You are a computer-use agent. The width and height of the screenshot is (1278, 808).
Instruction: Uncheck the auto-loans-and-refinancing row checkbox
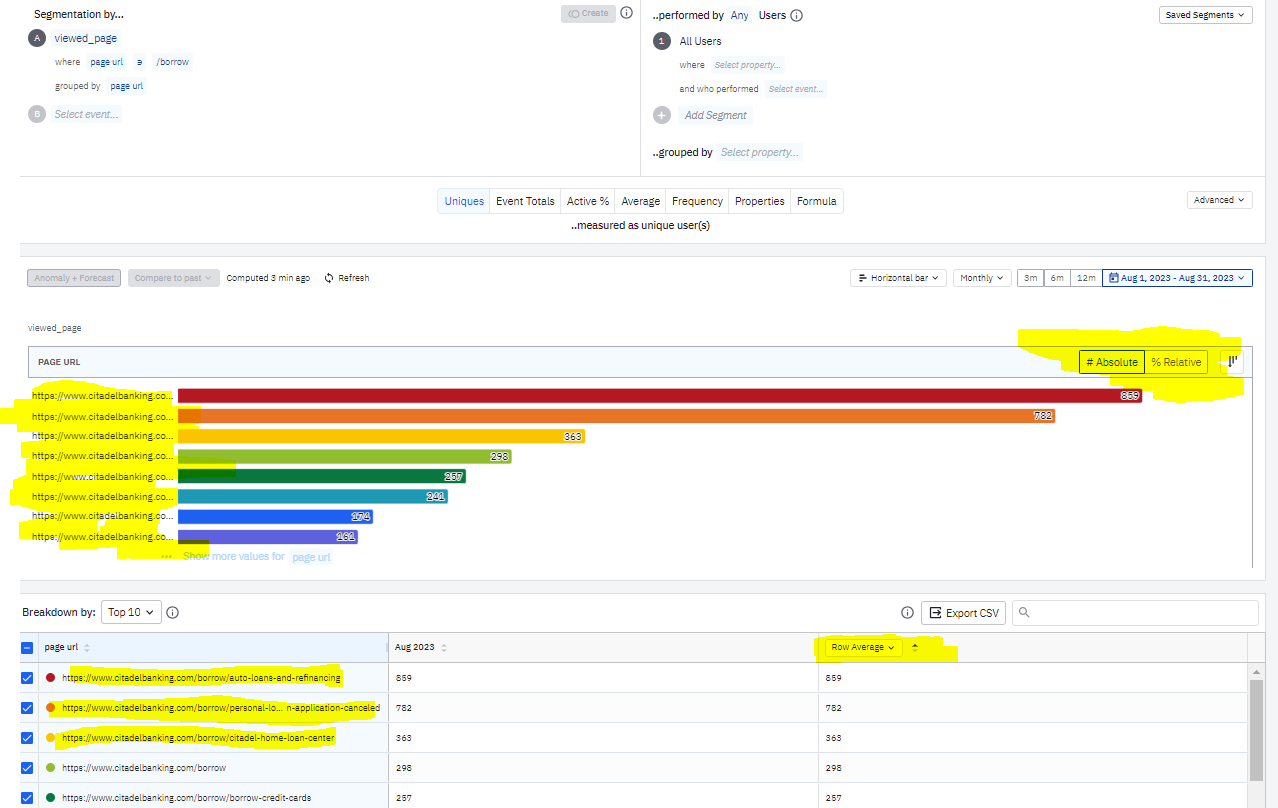(27, 678)
